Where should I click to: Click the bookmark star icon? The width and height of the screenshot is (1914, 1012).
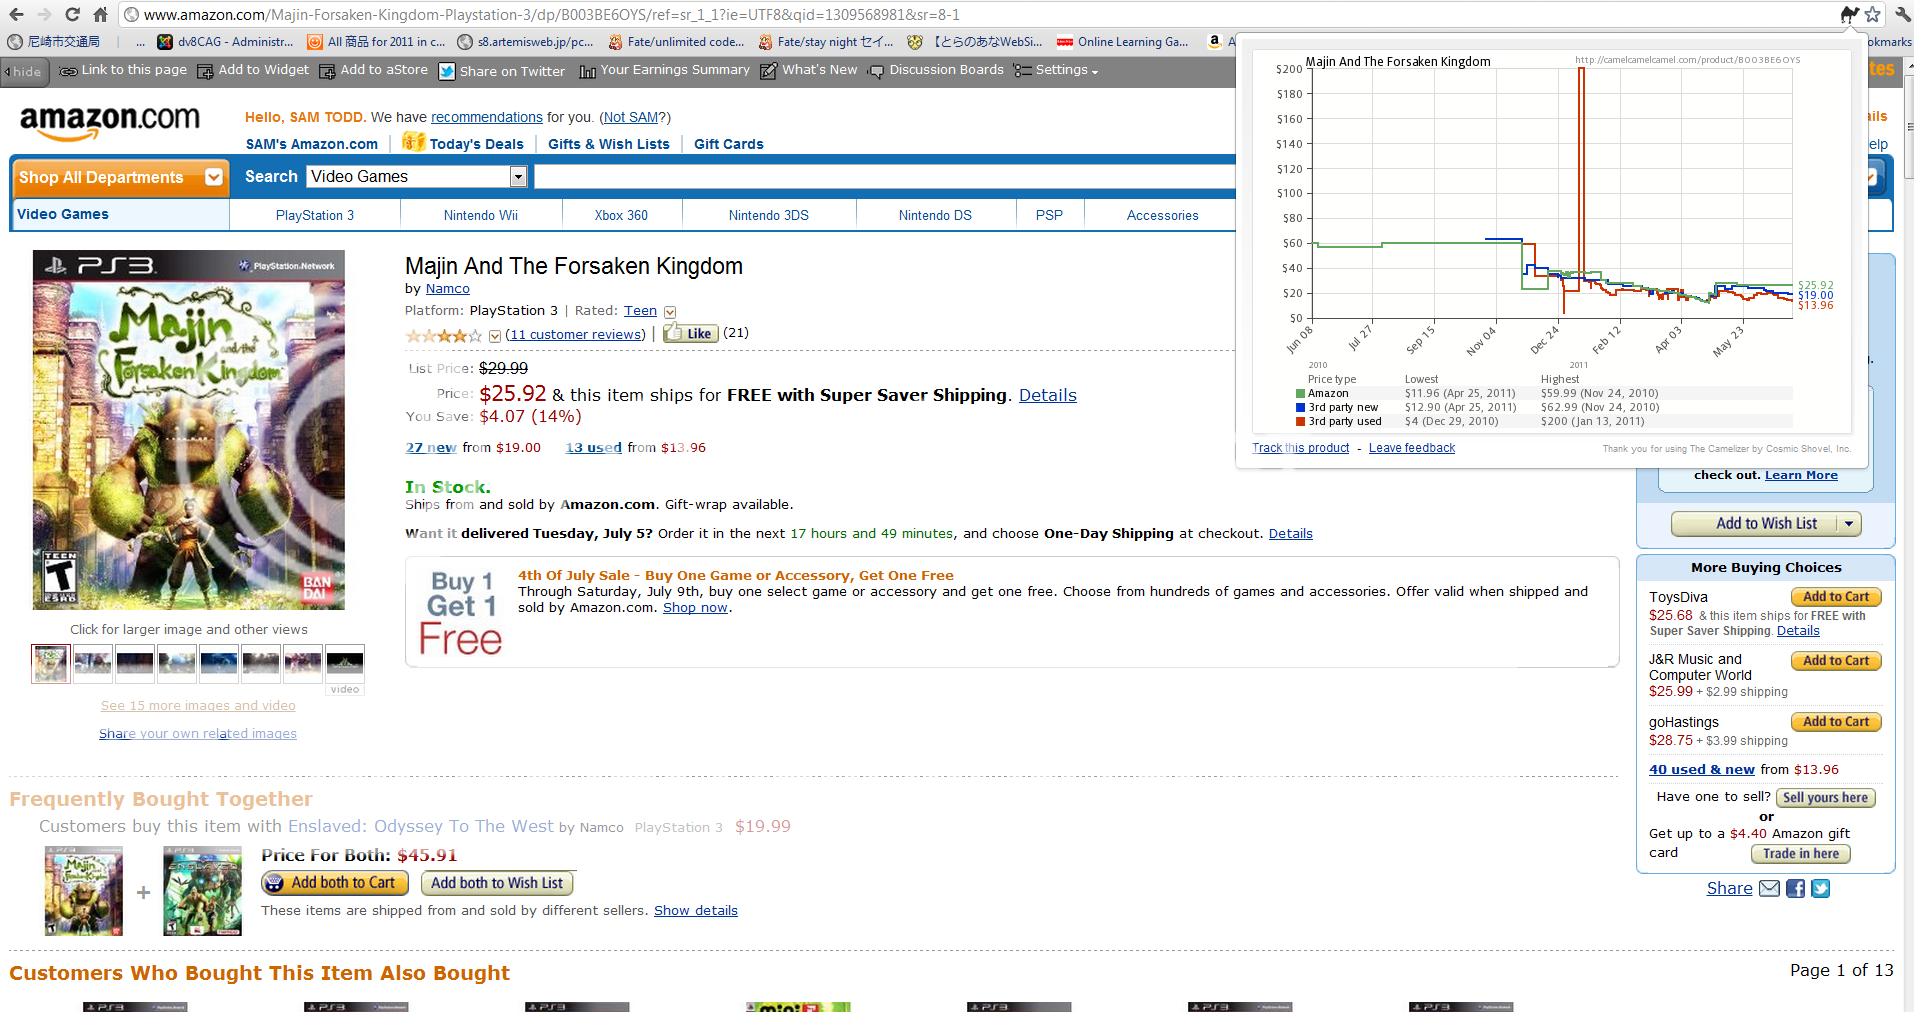coord(1873,14)
